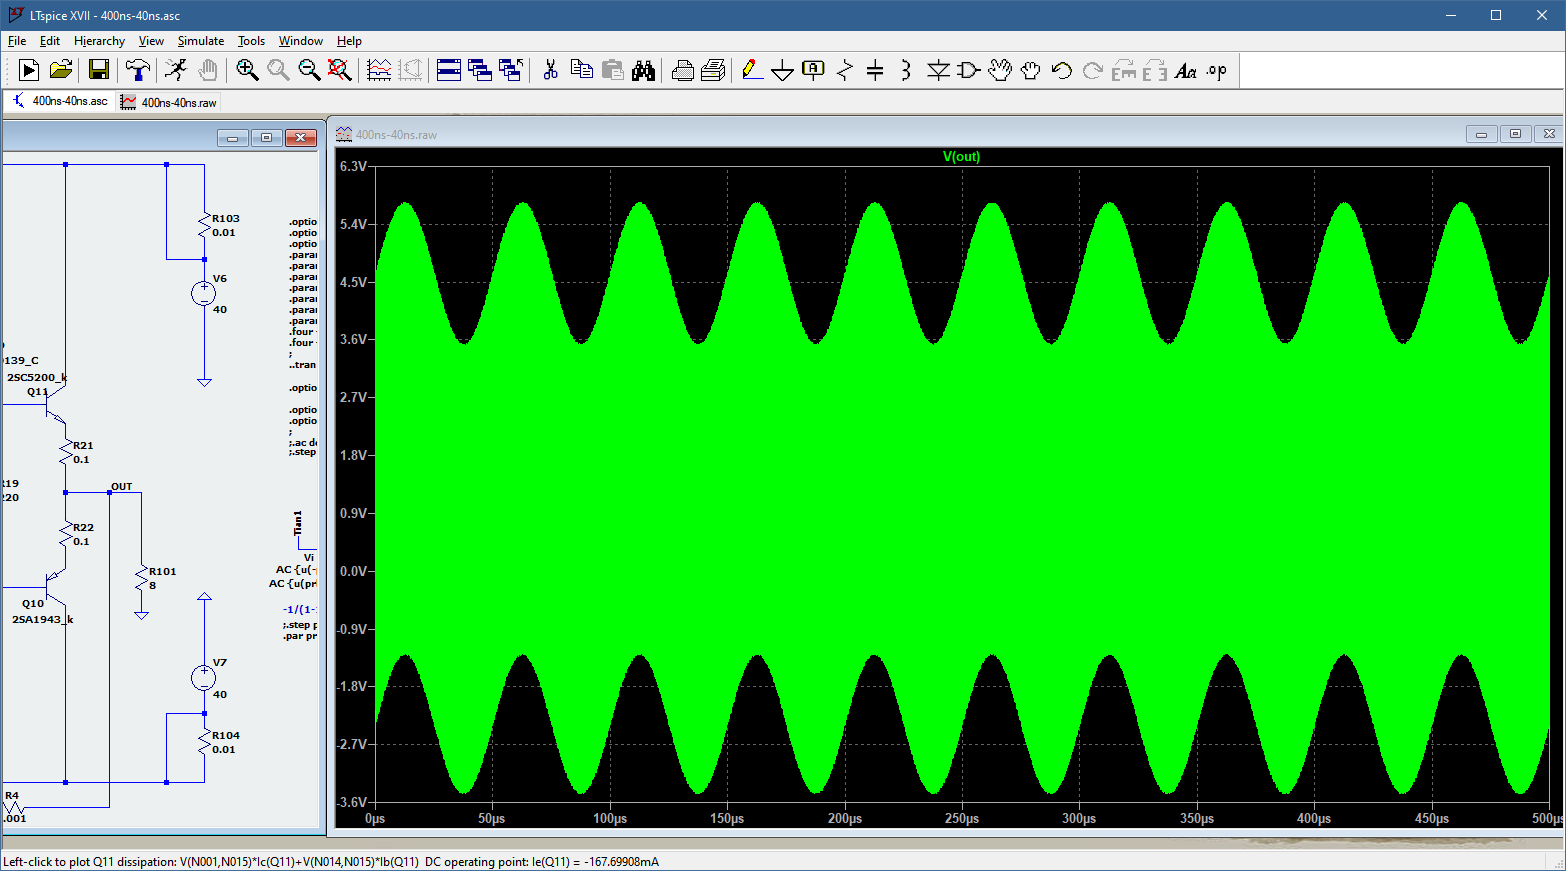Click the OUT net label in schematic
1566x871 pixels.
tap(121, 486)
